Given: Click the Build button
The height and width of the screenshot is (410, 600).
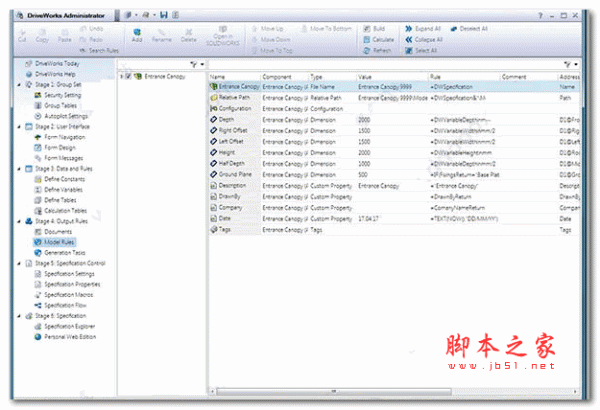Looking at the screenshot, I should point(374,29).
